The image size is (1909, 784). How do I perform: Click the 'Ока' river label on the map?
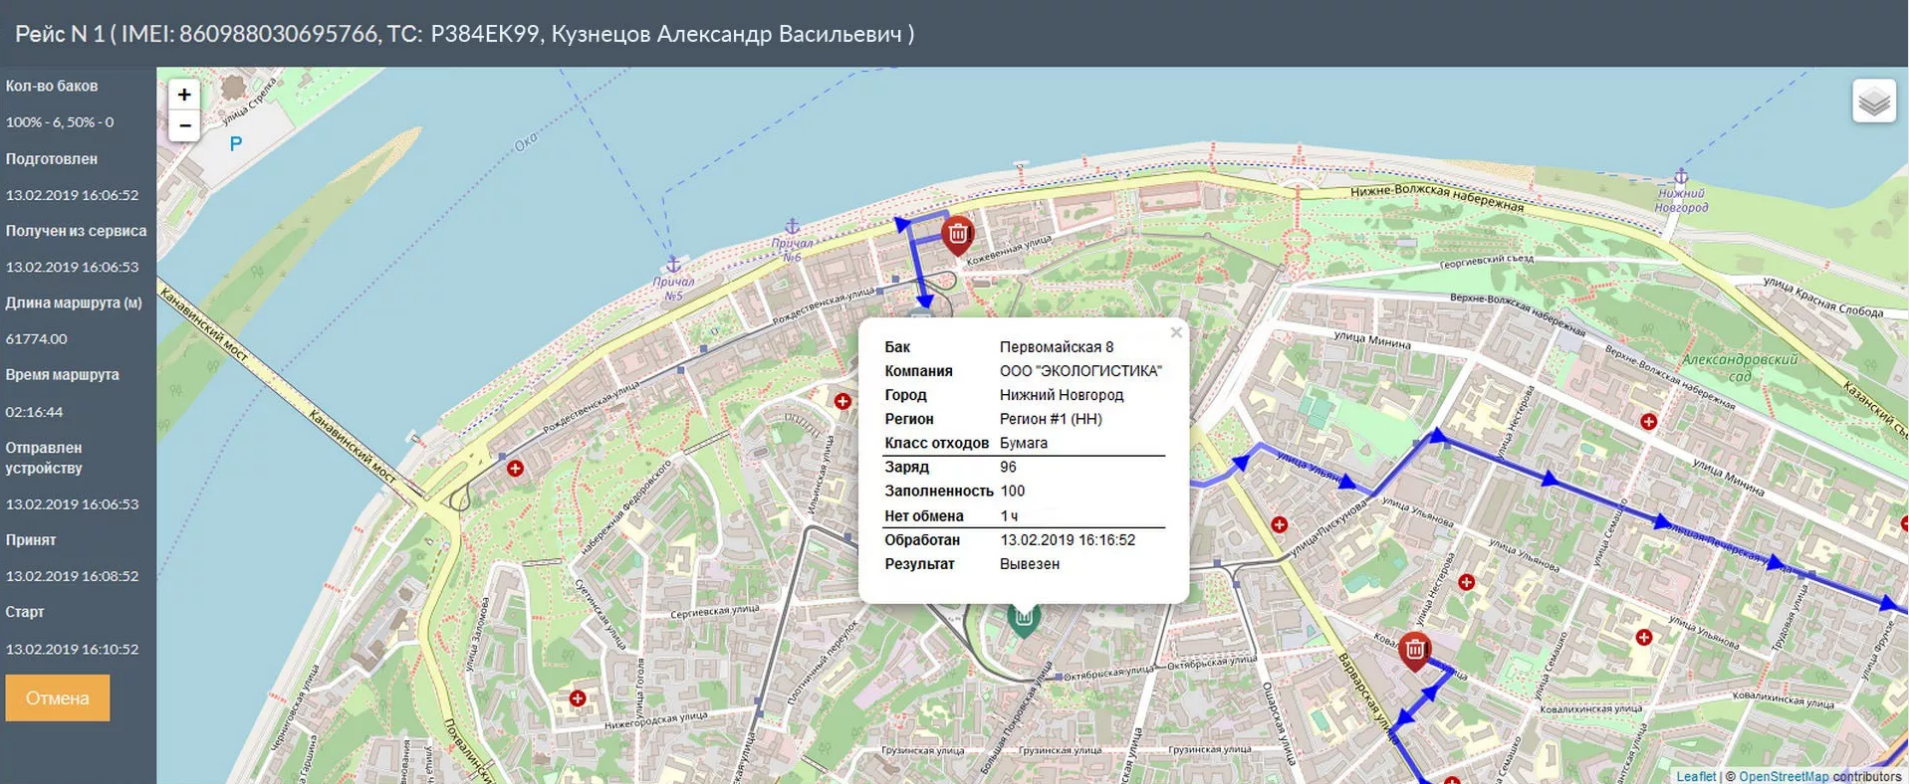click(x=526, y=142)
